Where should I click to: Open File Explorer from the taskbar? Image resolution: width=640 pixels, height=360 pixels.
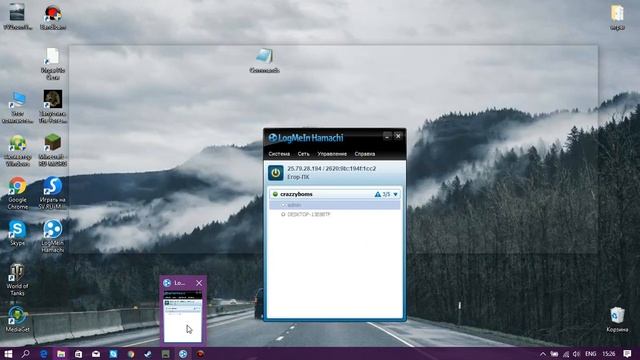(61, 354)
